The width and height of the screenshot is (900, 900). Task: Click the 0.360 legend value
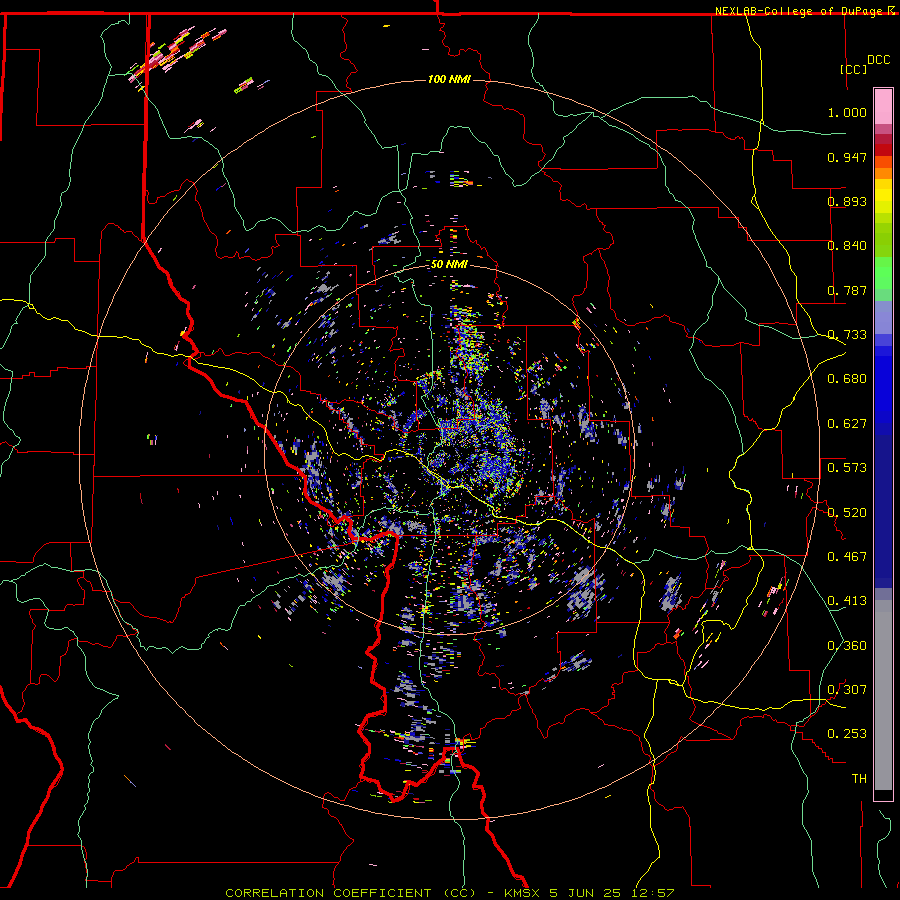point(847,646)
